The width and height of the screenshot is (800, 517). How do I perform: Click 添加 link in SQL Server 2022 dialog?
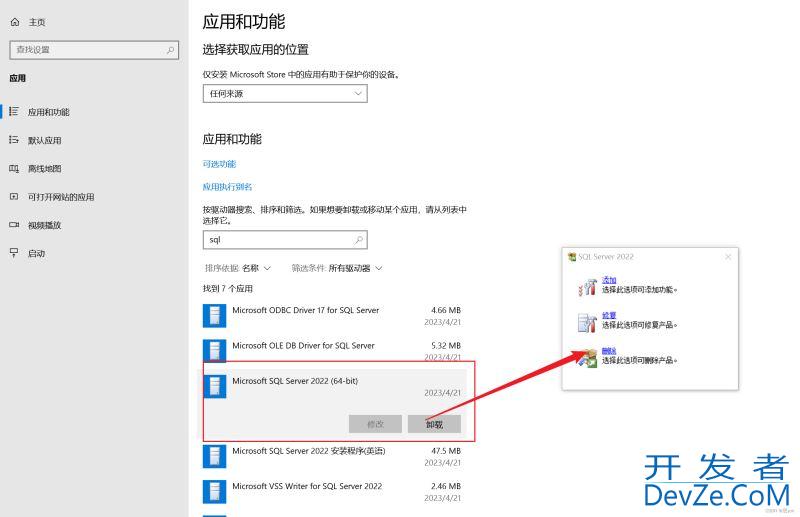[x=609, y=280]
